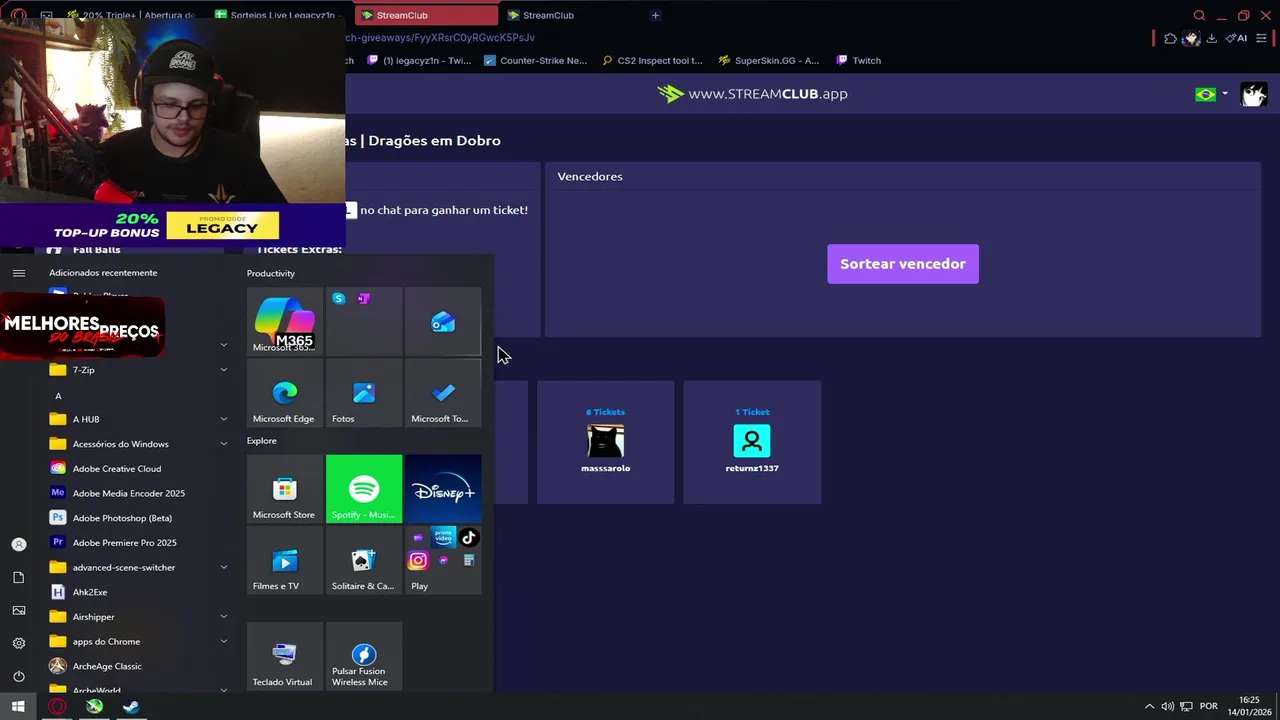
Task: Open Pictures shortcut in Start sidebar
Action: click(x=18, y=610)
